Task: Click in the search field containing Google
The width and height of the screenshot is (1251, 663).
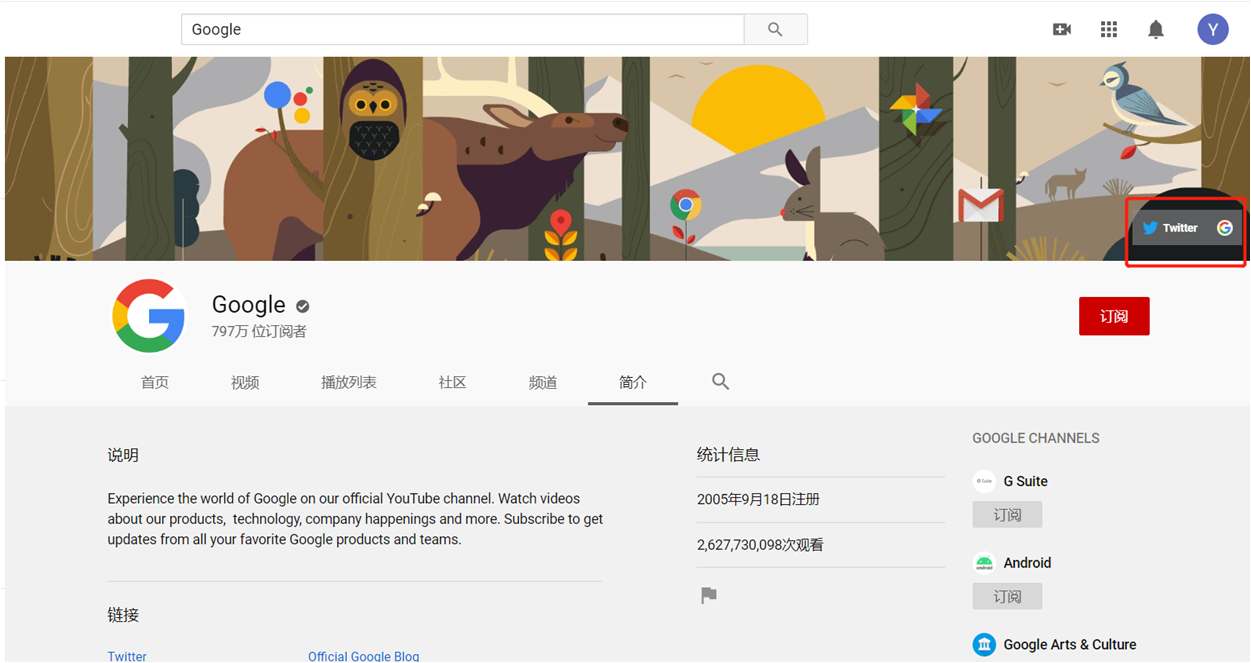Action: point(462,30)
